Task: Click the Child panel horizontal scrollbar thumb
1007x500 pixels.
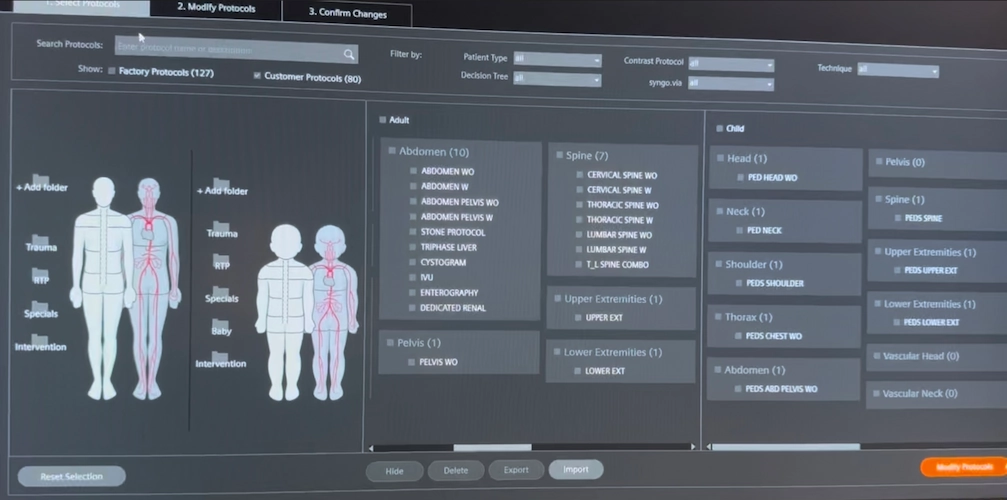Action: (x=785, y=447)
